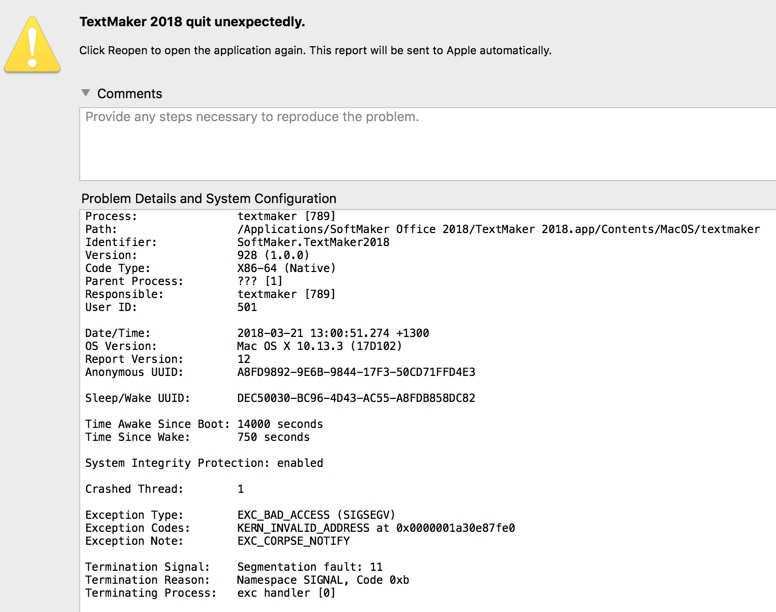Click the Sleep/Wake UUID value
This screenshot has height=612, width=776.
tap(356, 398)
